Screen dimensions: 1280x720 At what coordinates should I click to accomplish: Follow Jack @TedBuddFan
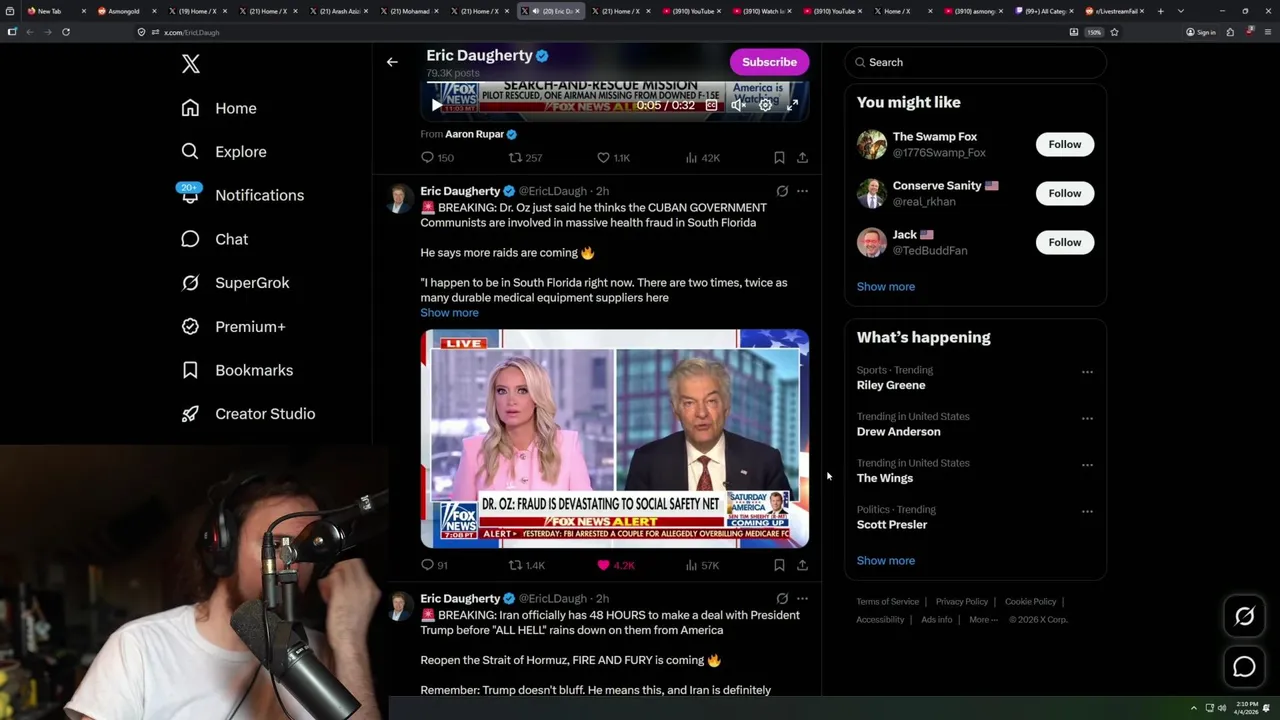1064,242
